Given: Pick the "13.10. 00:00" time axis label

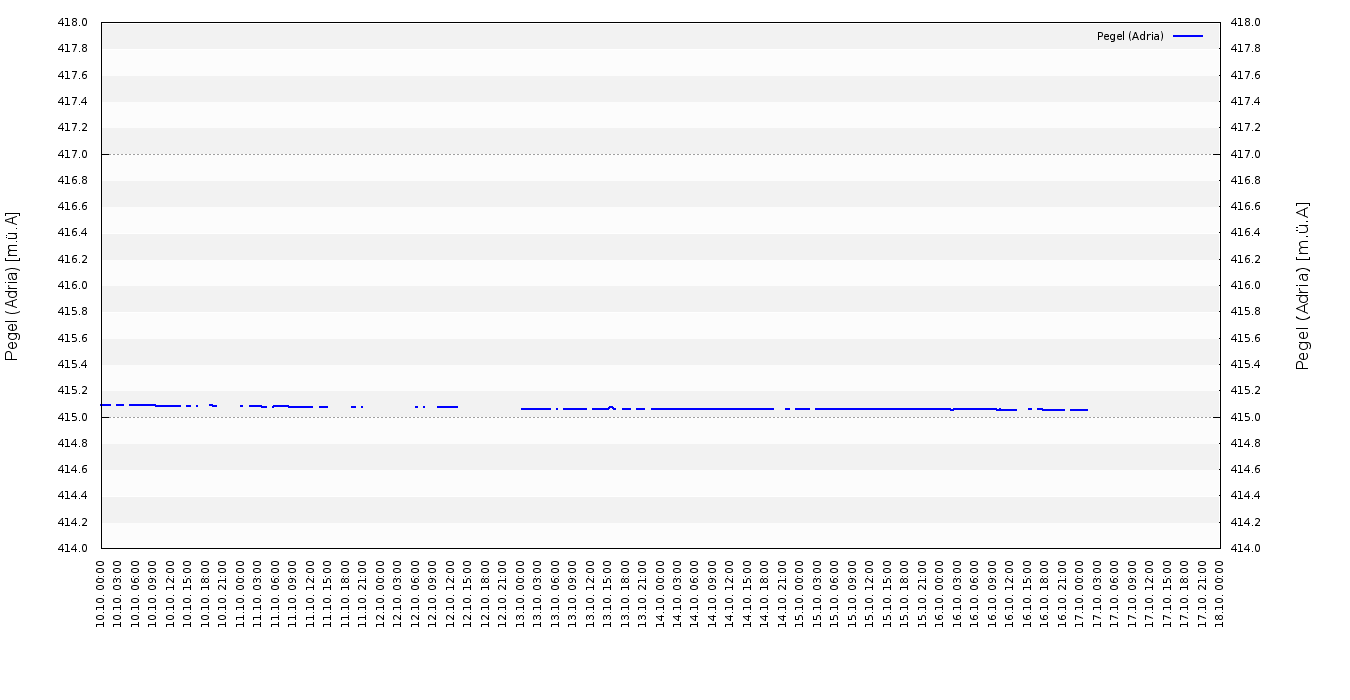Looking at the screenshot, I should pyautogui.click(x=521, y=594).
